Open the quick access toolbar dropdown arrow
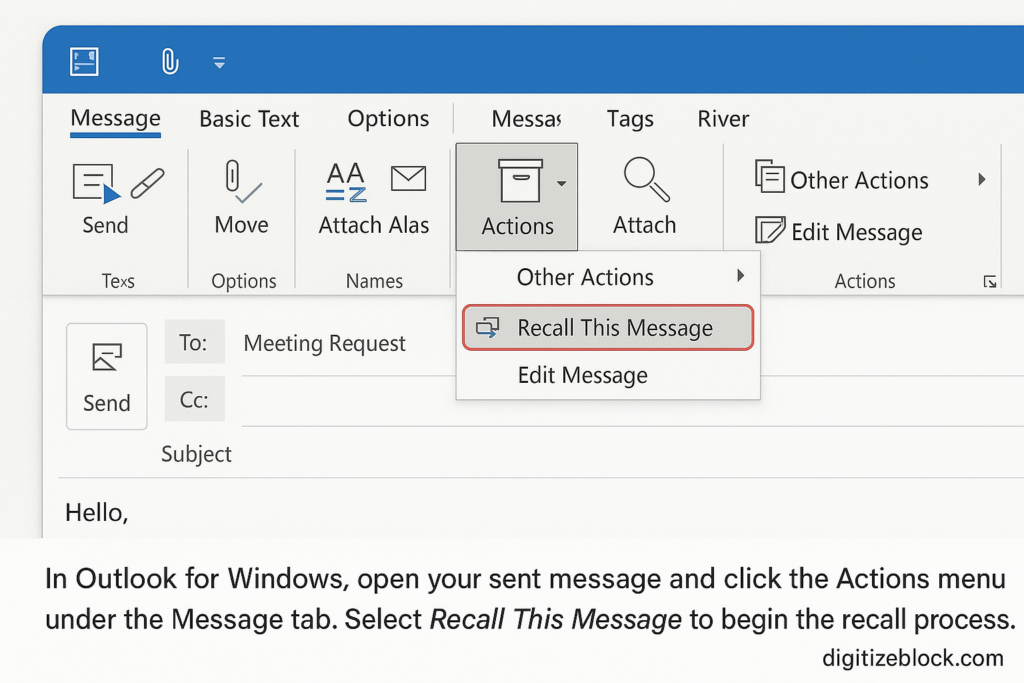Viewport: 1024px width, 683px height. (219, 63)
